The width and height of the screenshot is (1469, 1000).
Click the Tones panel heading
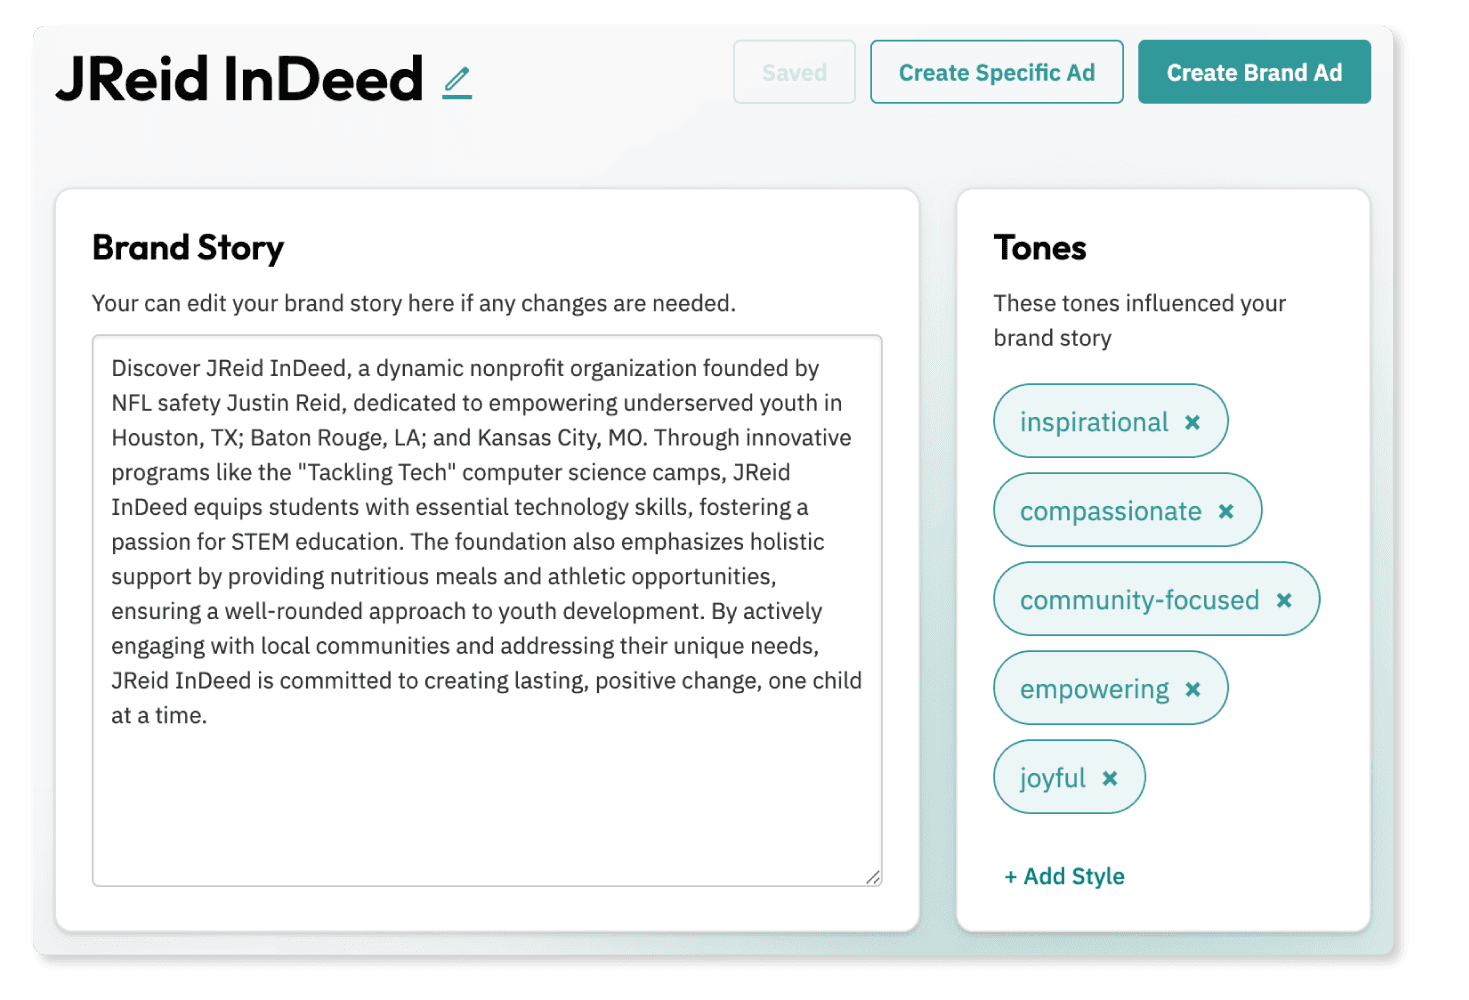[1040, 247]
